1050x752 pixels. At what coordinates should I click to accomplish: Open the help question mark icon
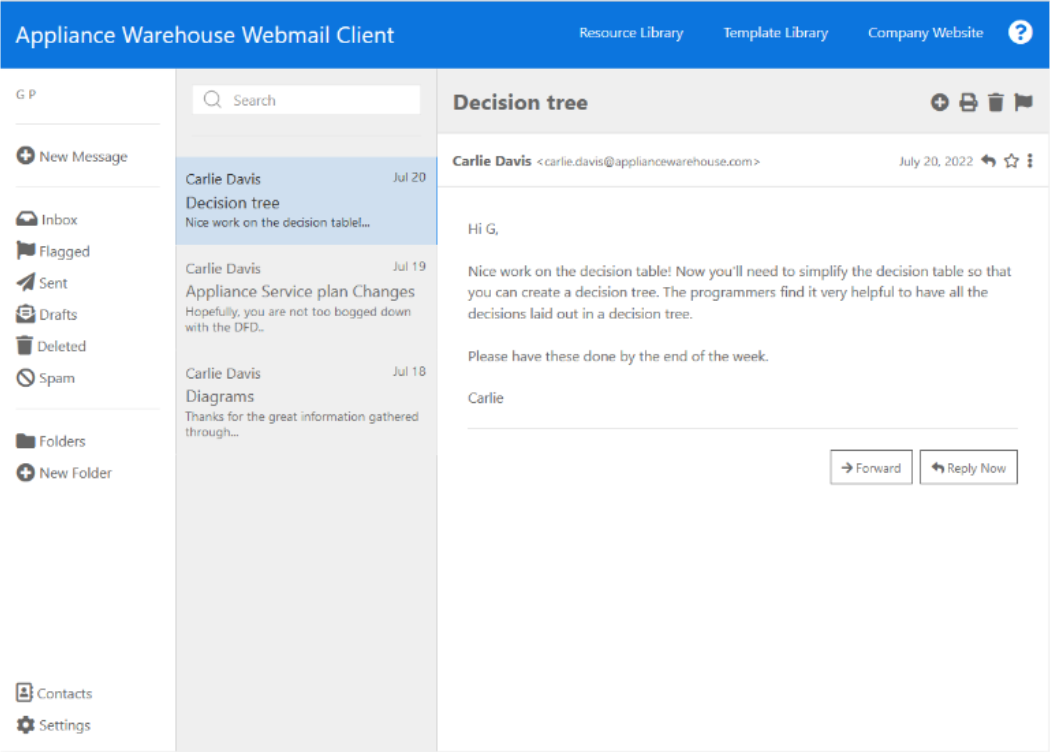(1020, 32)
